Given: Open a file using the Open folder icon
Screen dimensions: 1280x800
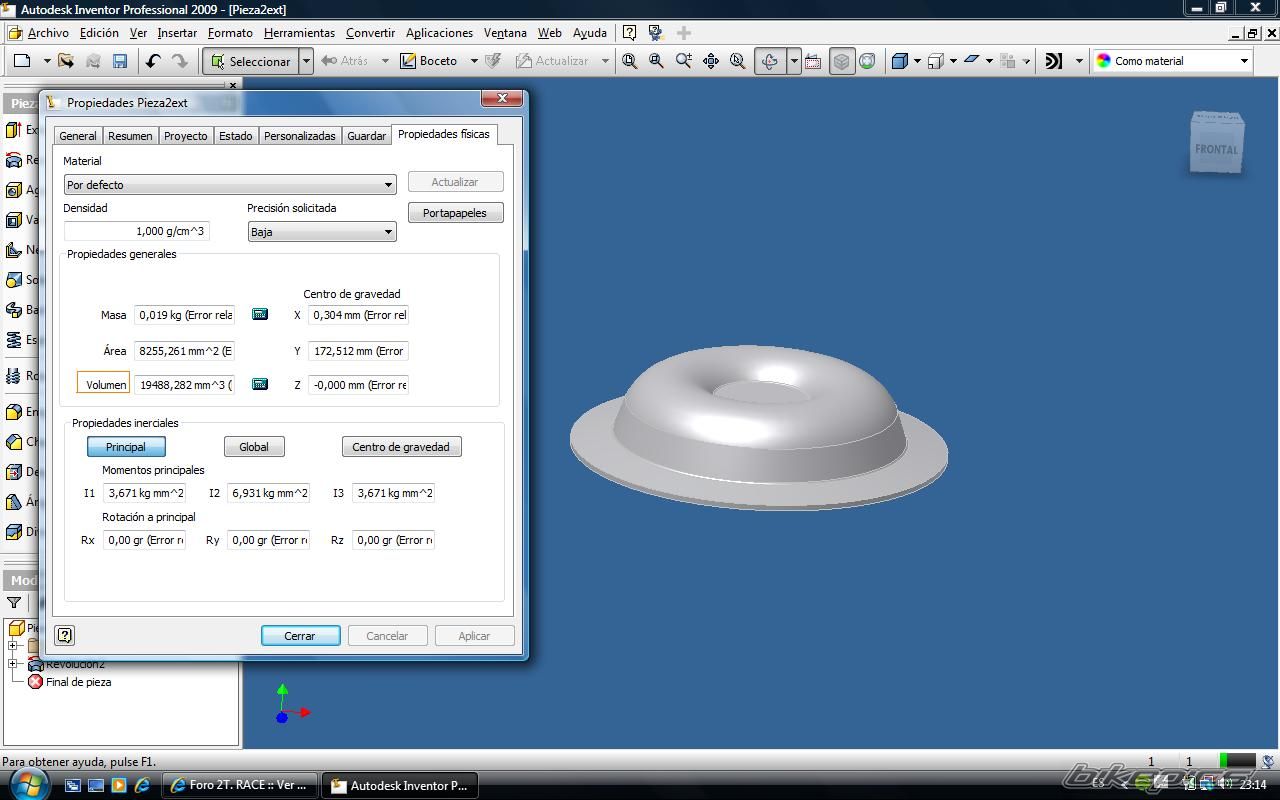Looking at the screenshot, I should 66,61.
